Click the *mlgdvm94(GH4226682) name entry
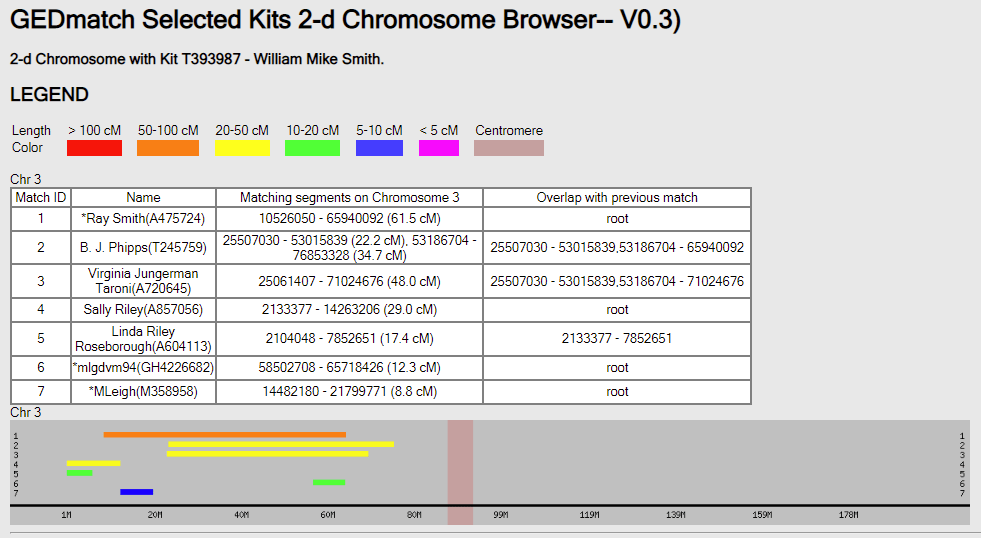The width and height of the screenshot is (981, 538). tap(143, 368)
